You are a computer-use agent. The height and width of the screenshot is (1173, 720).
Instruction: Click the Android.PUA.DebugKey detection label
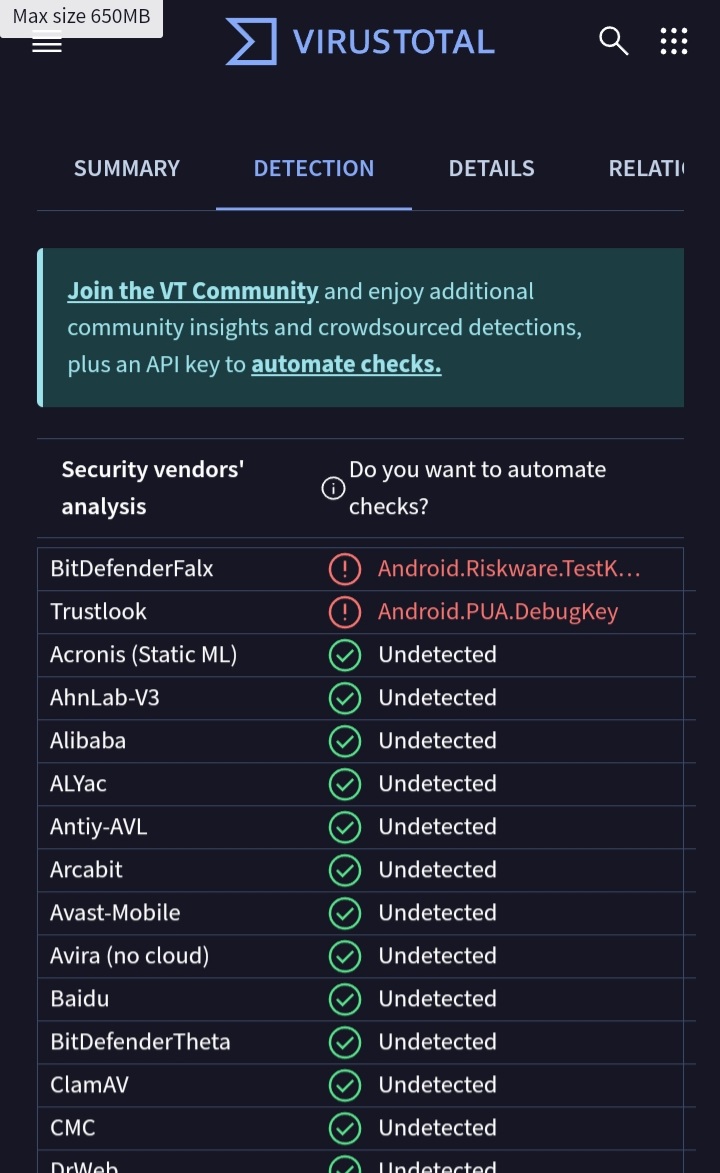(498, 612)
